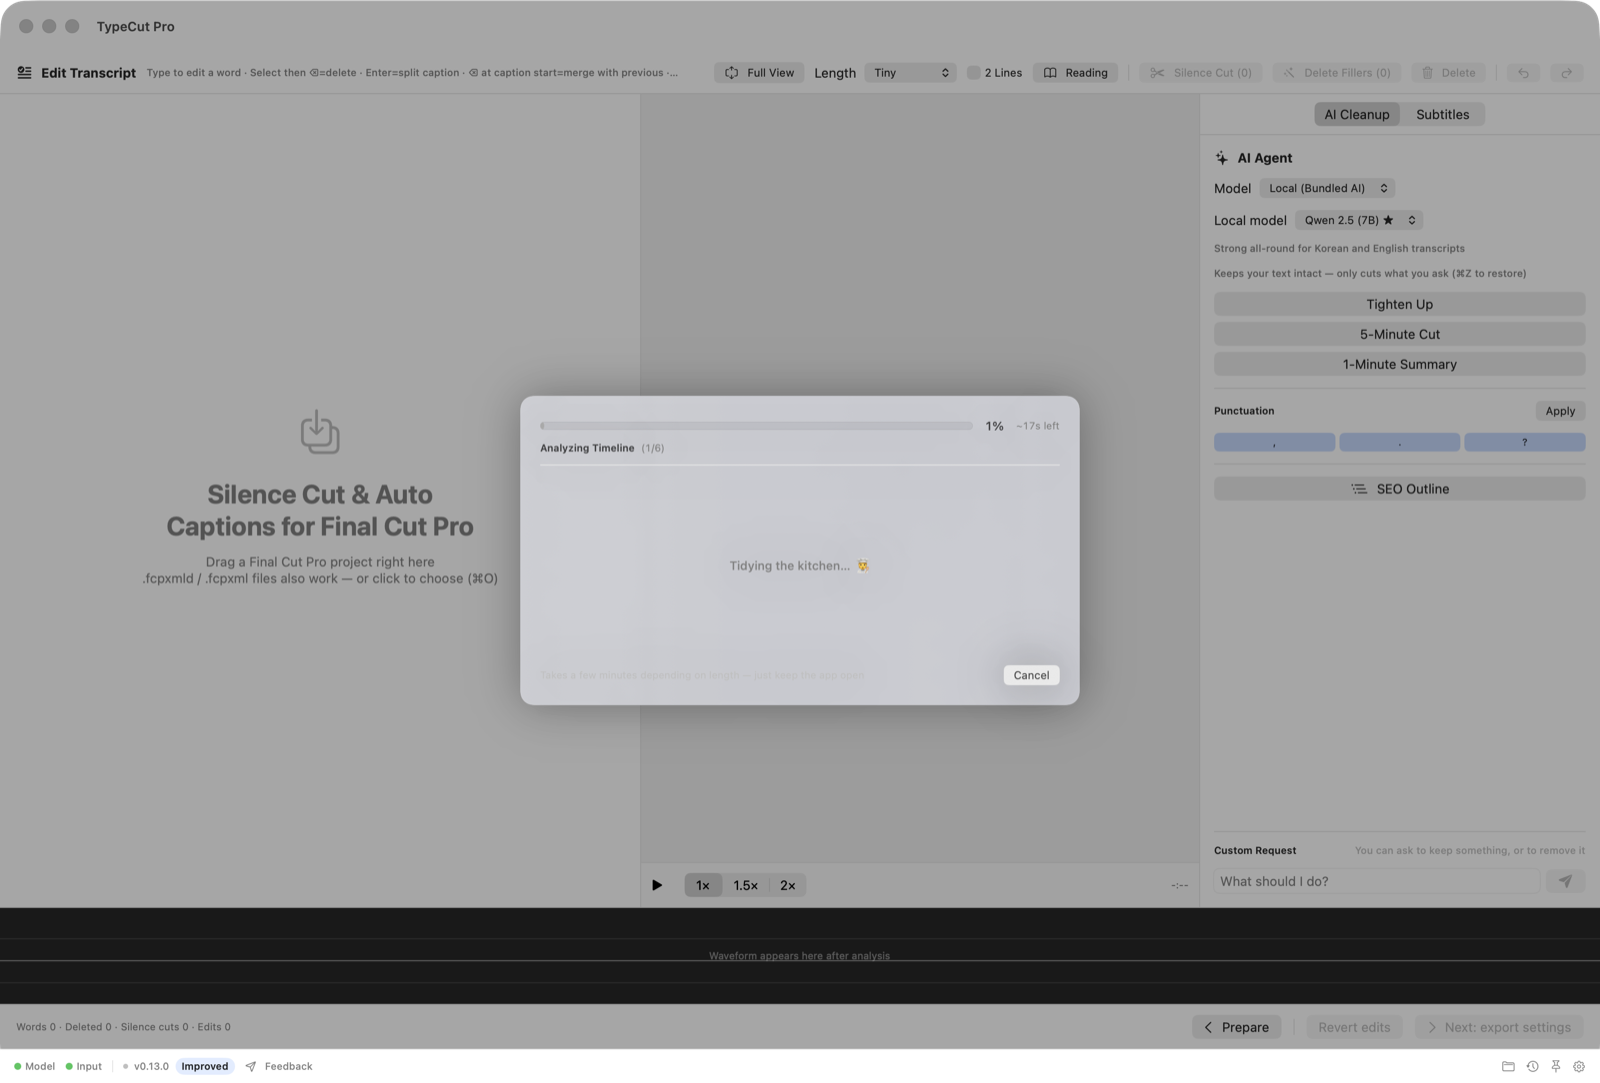Click the SEO Outline button
Screen dimensions: 1600x1083
point(1399,489)
